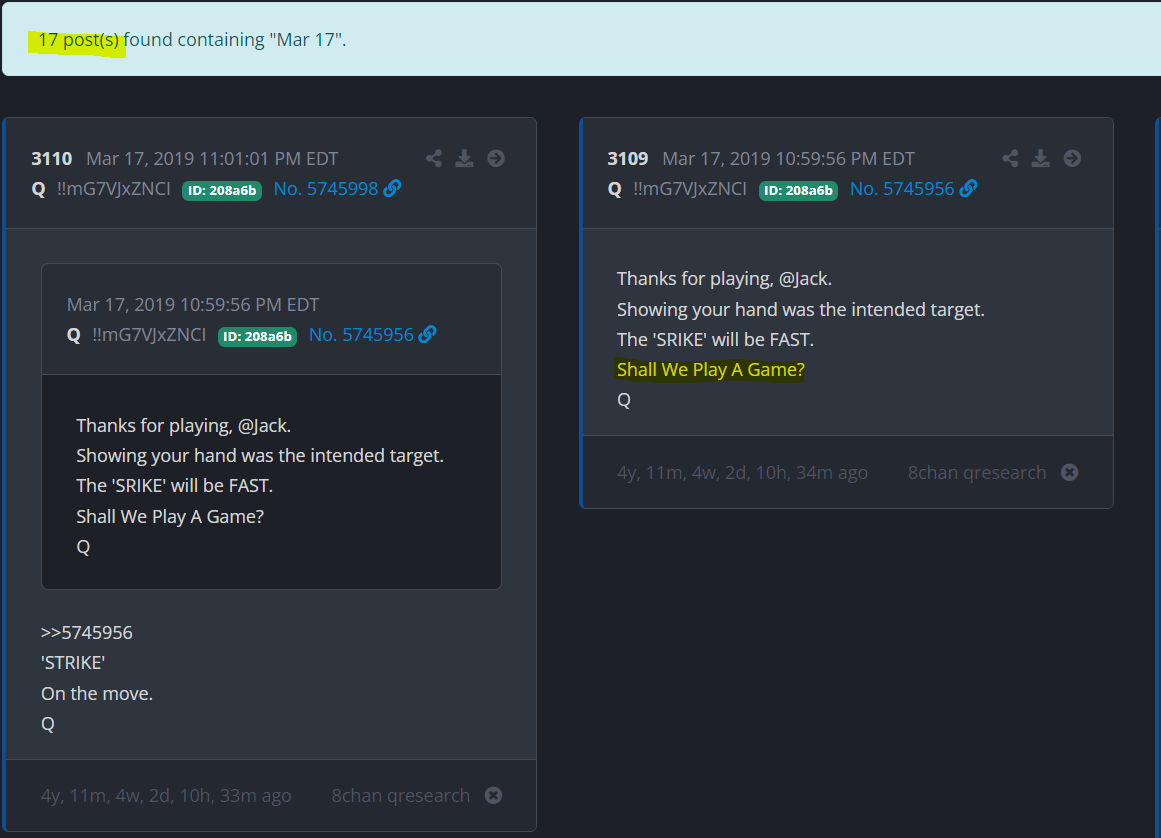Click the 'STRIKE' correction line
This screenshot has width=1161, height=838.
73,663
